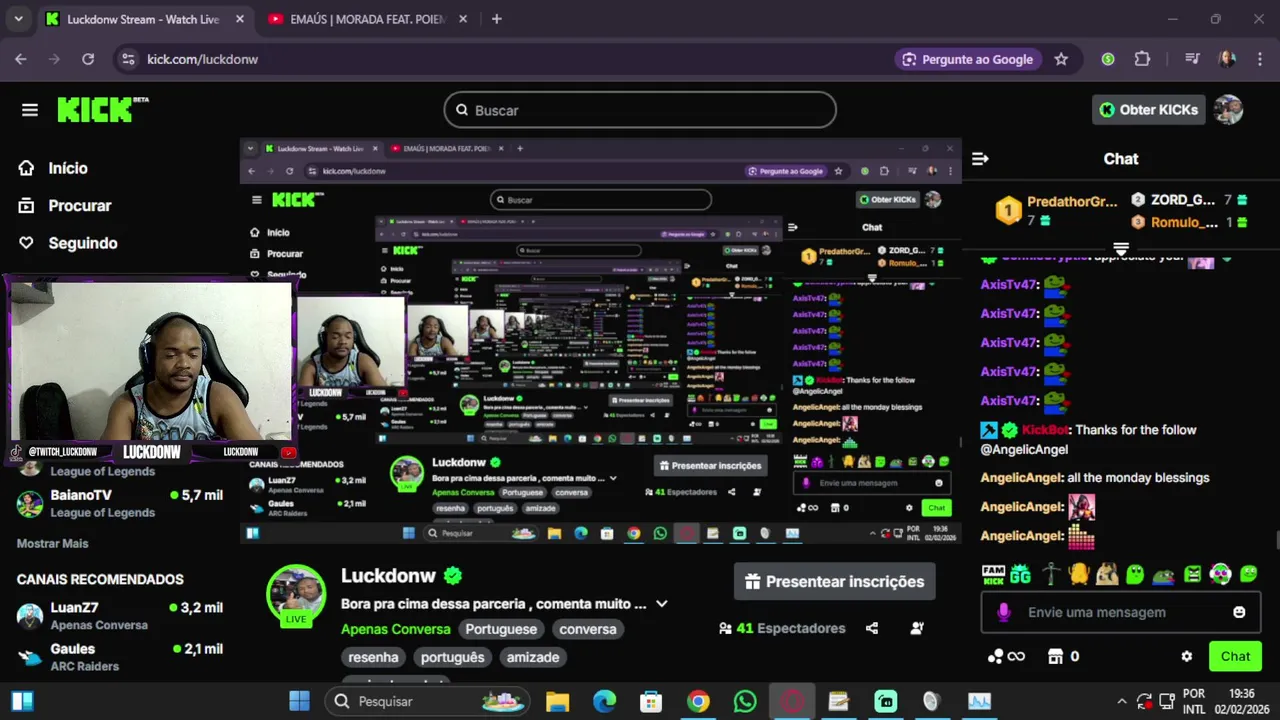Go back in browser history
The width and height of the screenshot is (1280, 720).
(x=21, y=59)
